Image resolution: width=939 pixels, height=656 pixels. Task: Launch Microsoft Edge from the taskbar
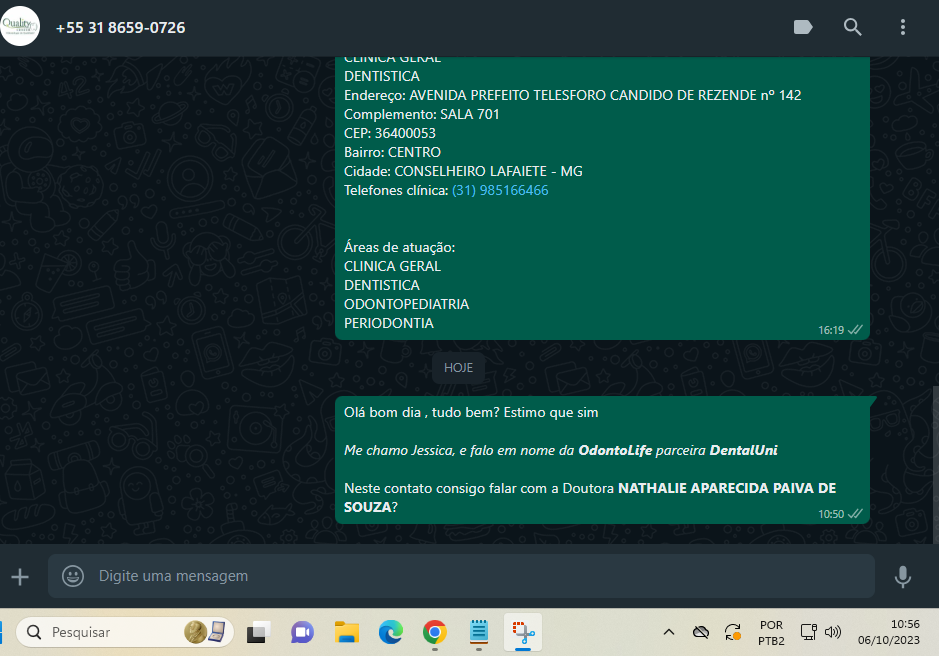tap(391, 632)
